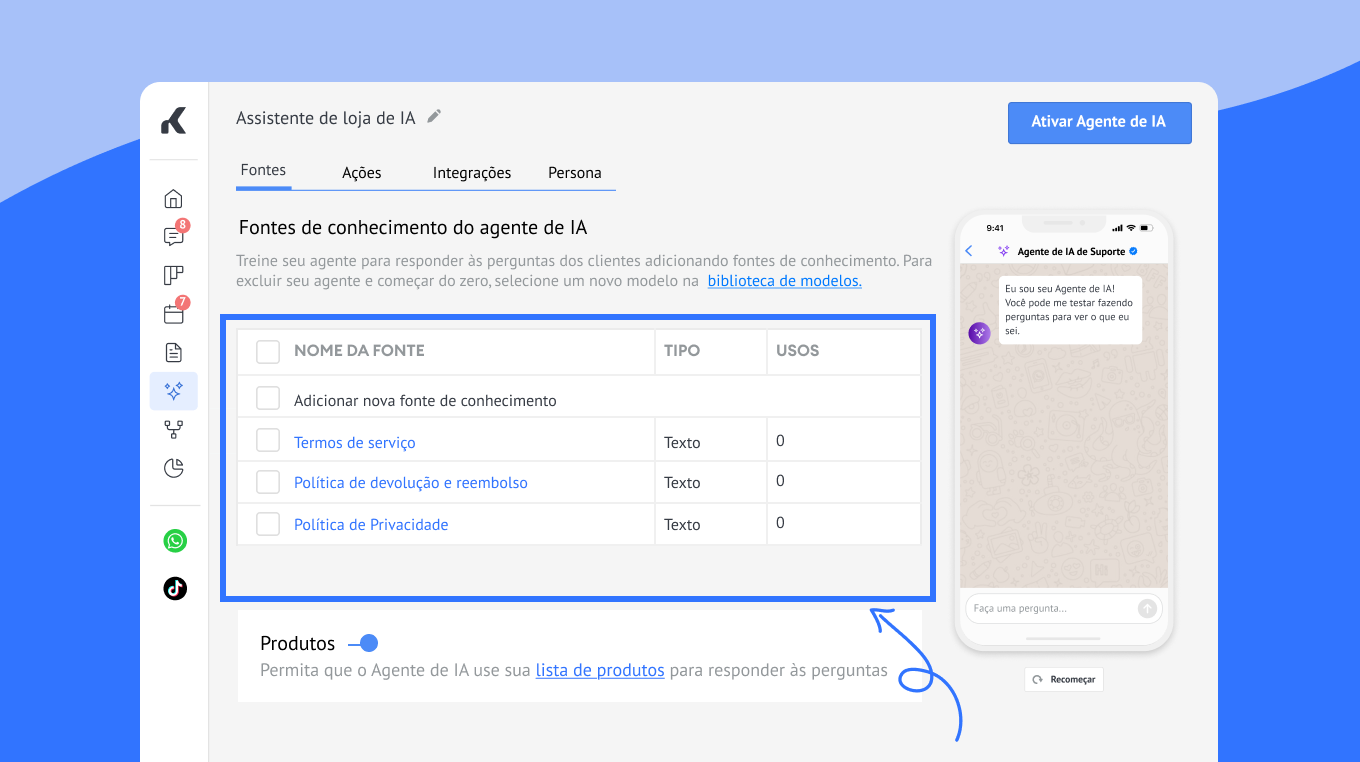Open the kanban board icon

(174, 276)
